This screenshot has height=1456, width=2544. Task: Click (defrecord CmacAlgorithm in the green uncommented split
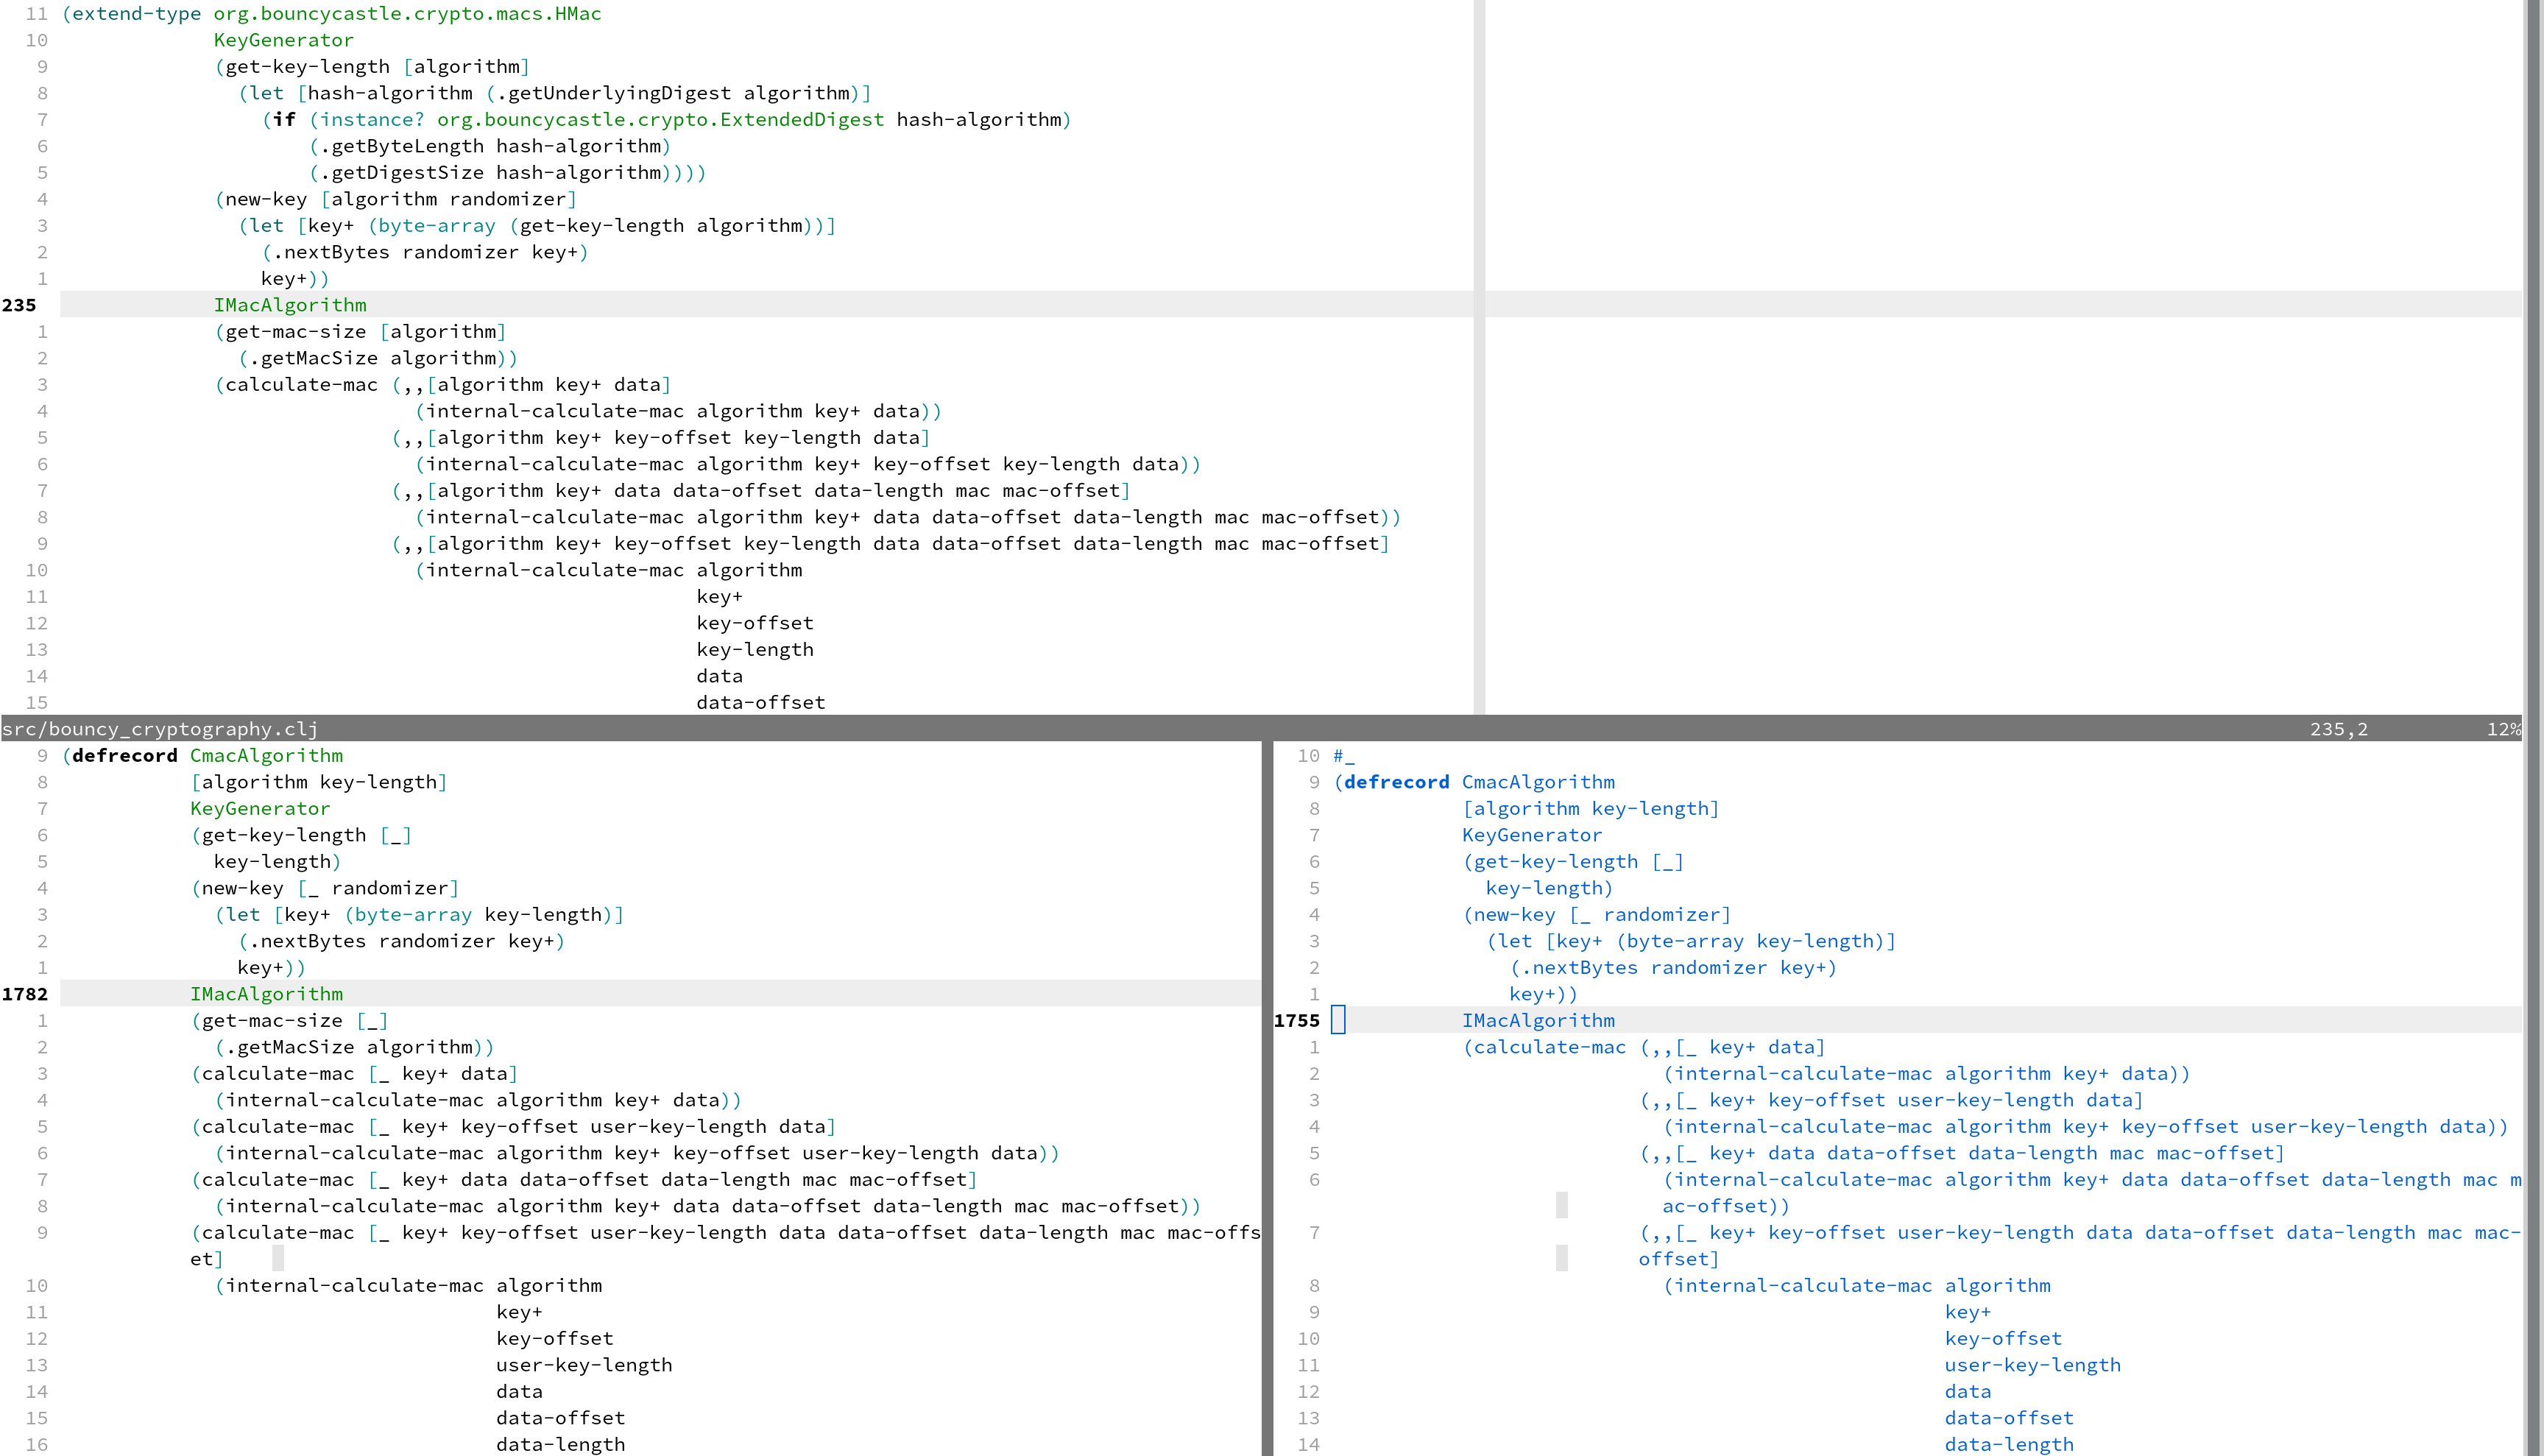(202, 756)
